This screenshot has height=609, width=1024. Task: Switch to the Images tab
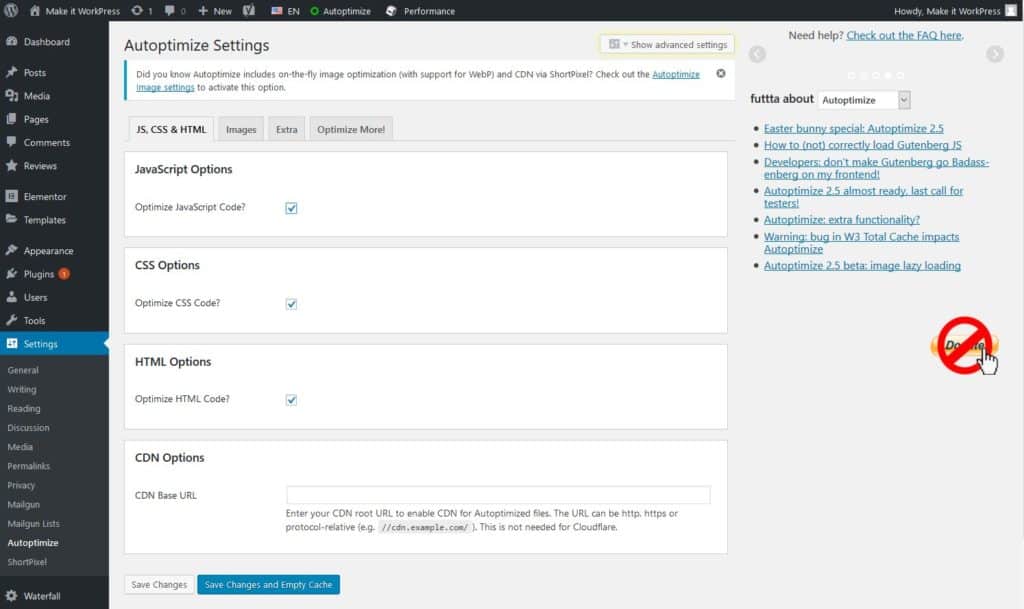point(241,129)
